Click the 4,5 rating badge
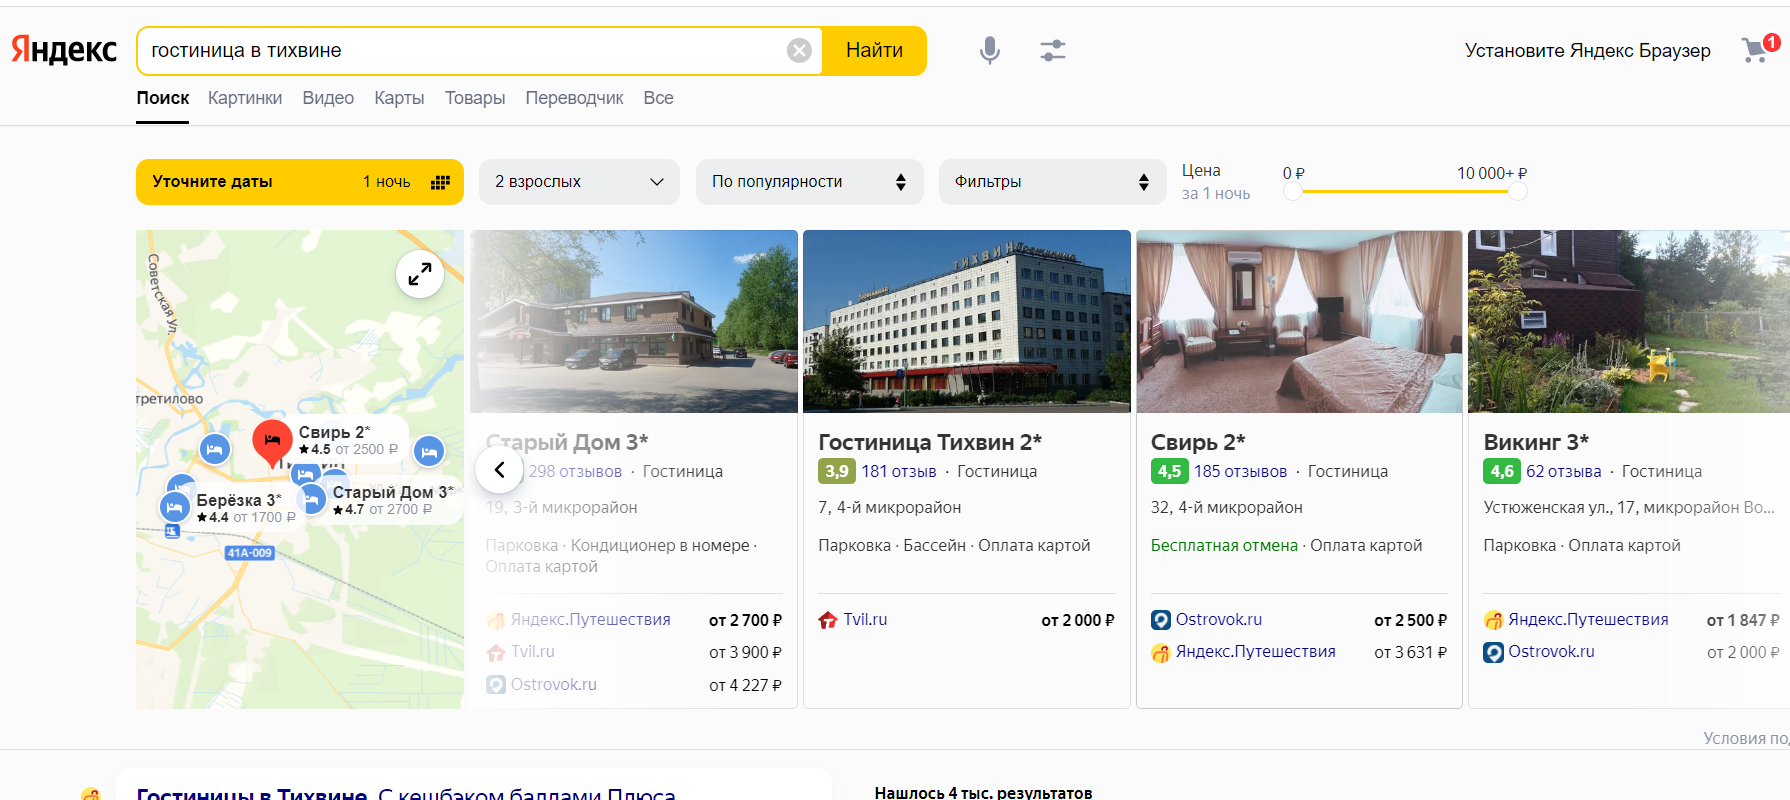 point(1169,471)
